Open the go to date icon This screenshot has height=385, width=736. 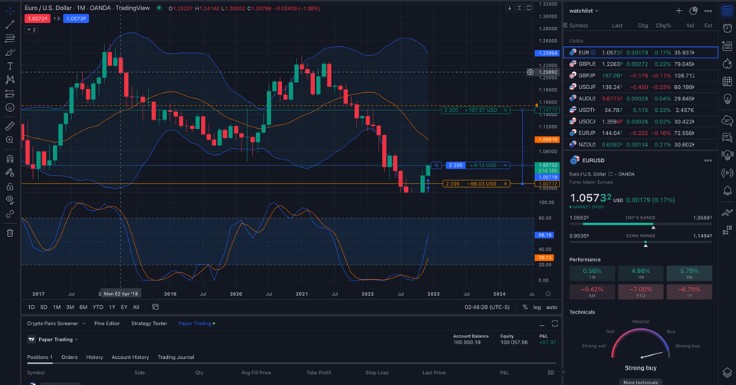[155, 307]
